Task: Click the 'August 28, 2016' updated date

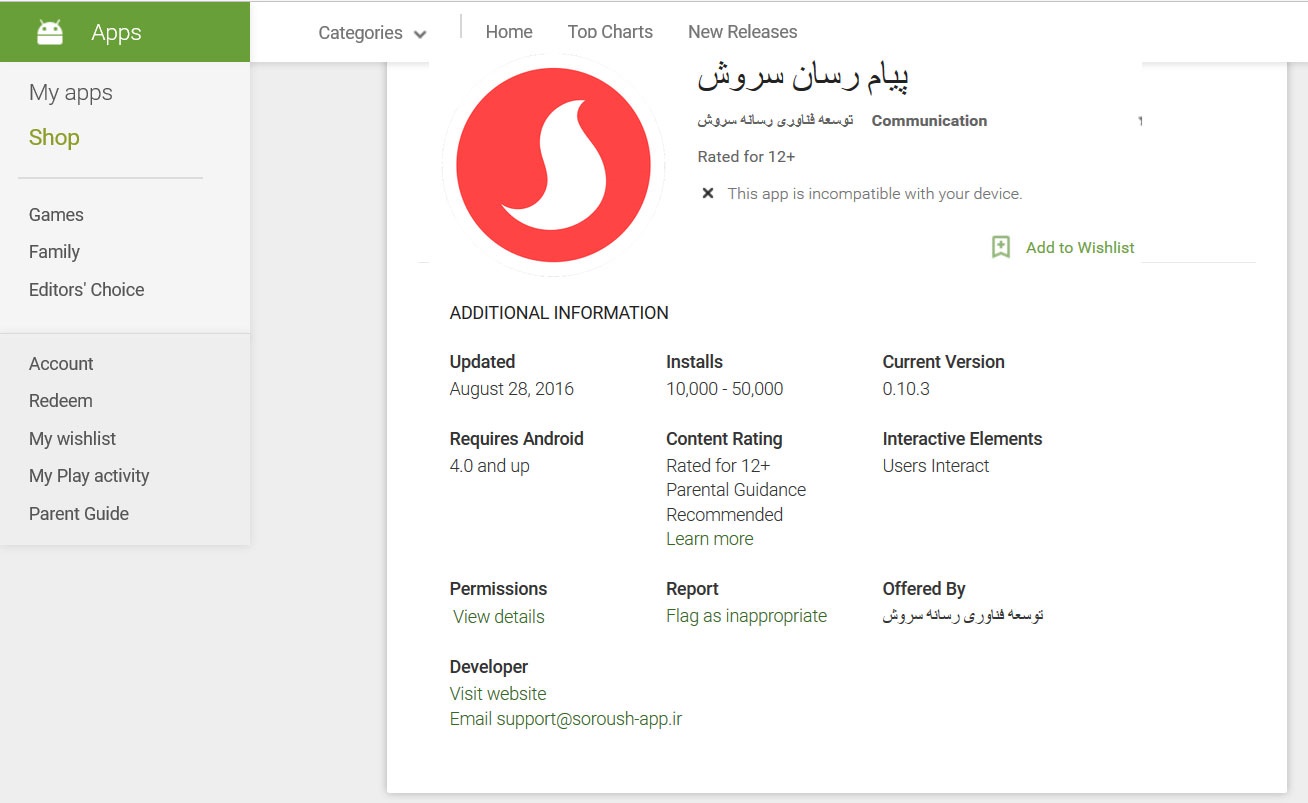Action: pos(512,389)
